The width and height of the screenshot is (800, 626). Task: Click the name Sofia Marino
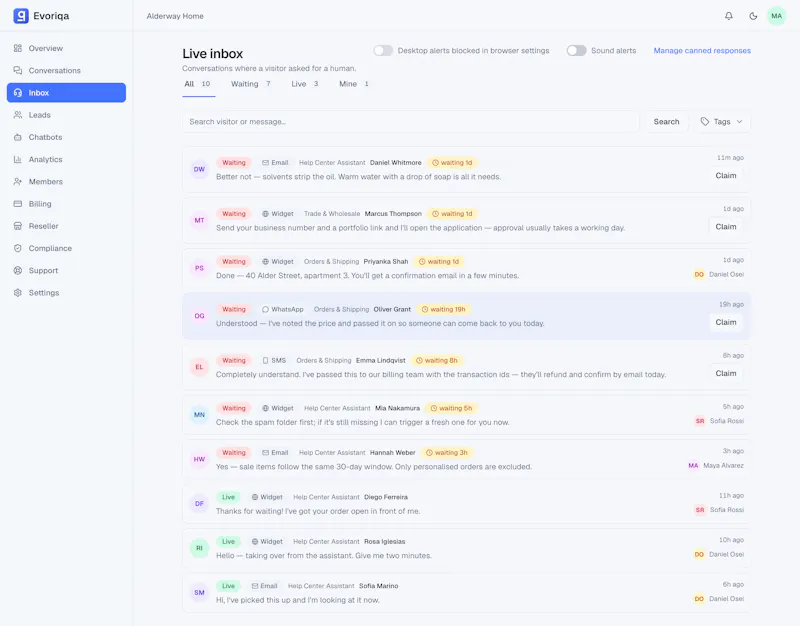click(x=379, y=586)
